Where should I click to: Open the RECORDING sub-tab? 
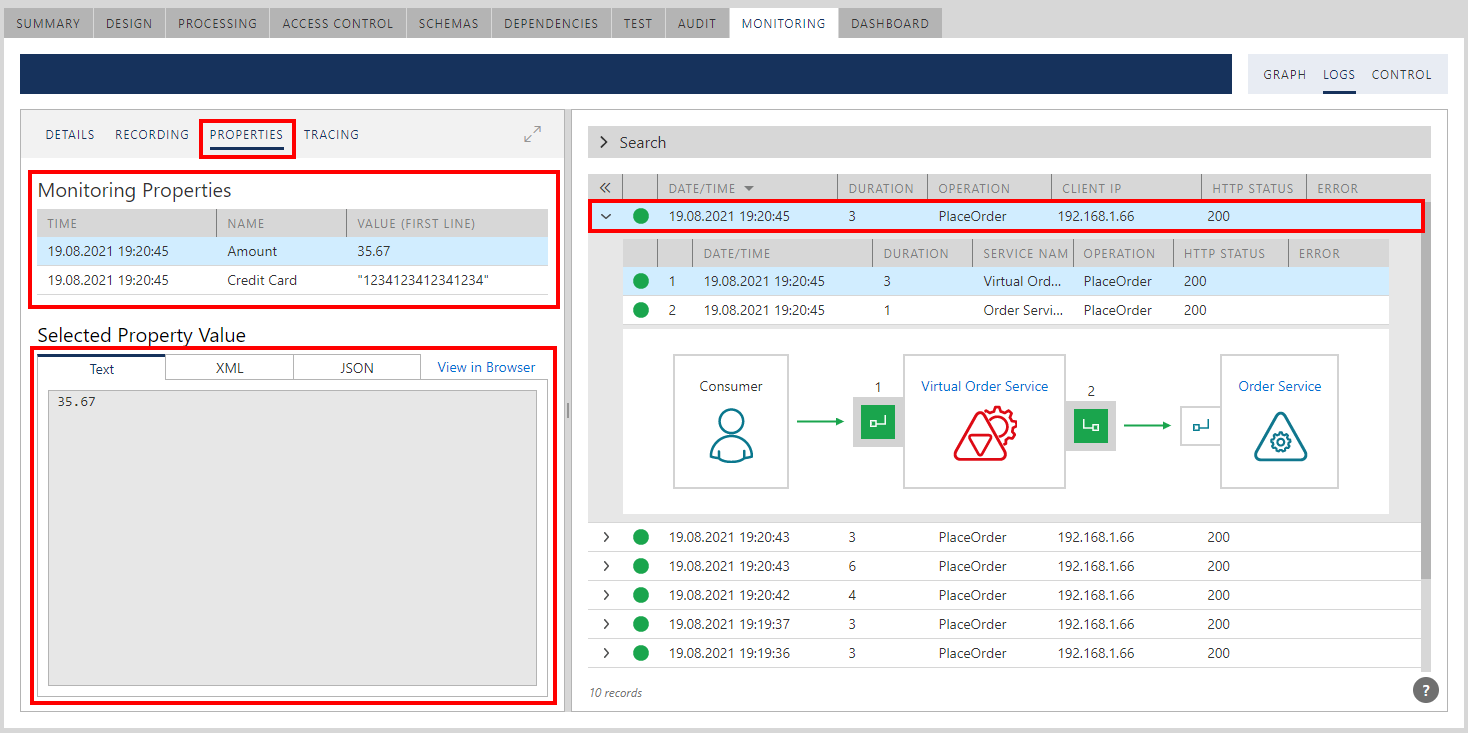[152, 134]
